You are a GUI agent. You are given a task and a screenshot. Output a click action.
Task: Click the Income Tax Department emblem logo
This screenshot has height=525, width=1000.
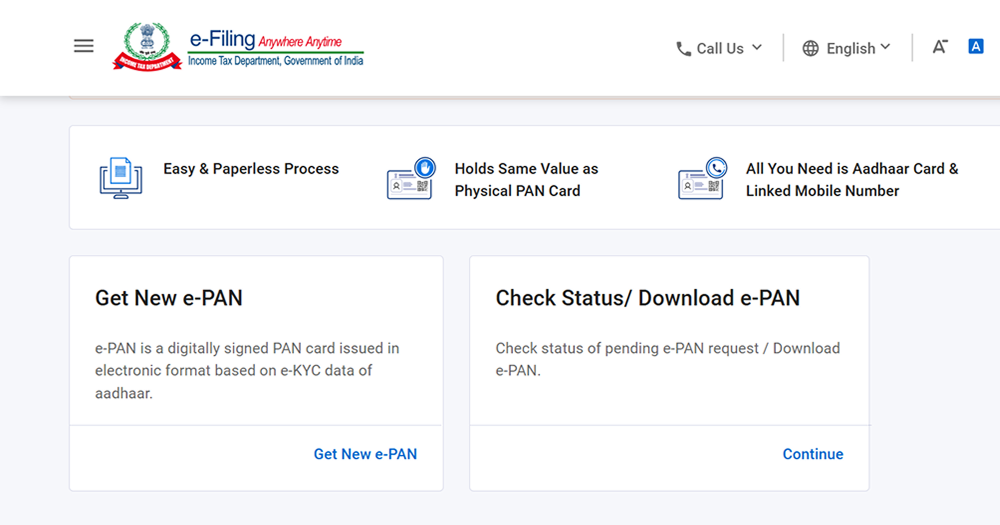click(x=147, y=46)
